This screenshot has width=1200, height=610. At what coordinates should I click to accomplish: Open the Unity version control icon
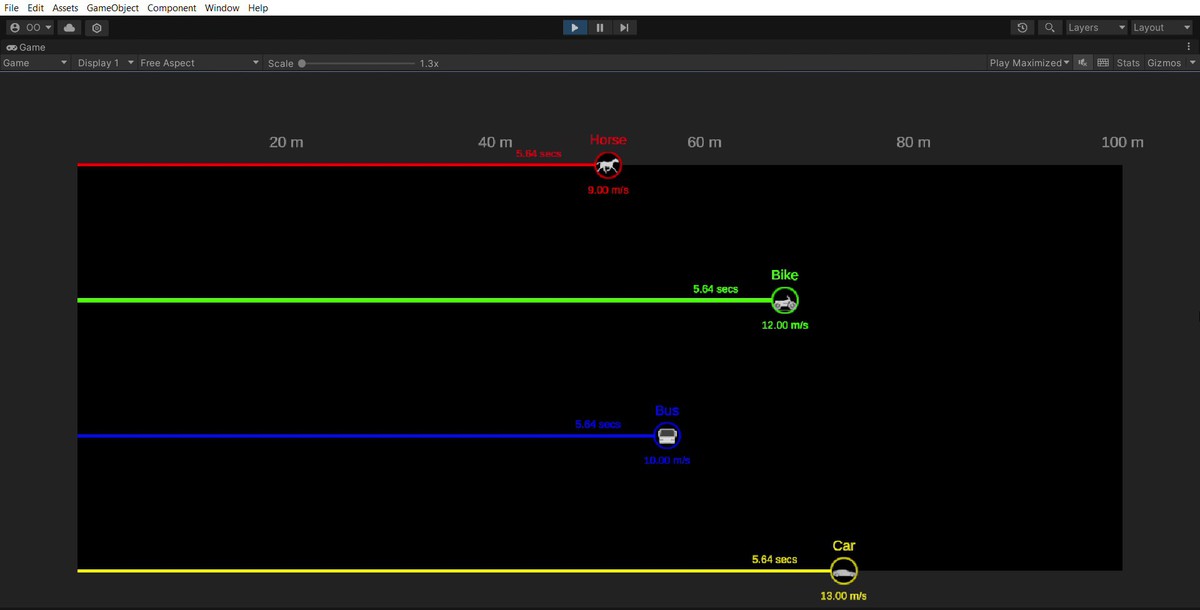pos(97,28)
